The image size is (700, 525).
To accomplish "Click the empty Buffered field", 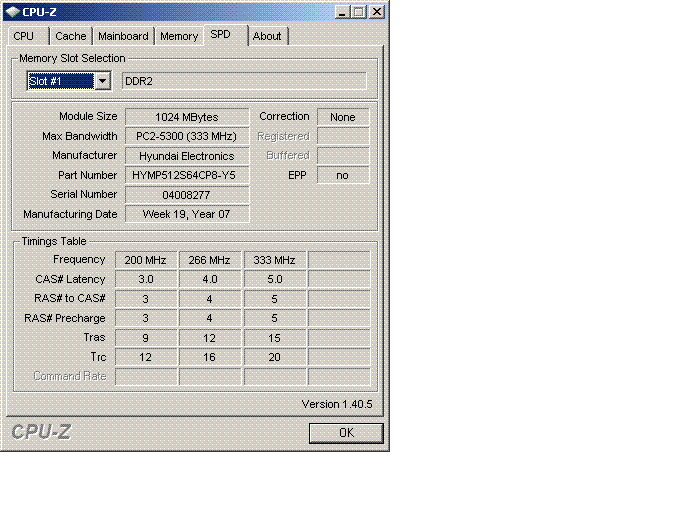I will 343,156.
